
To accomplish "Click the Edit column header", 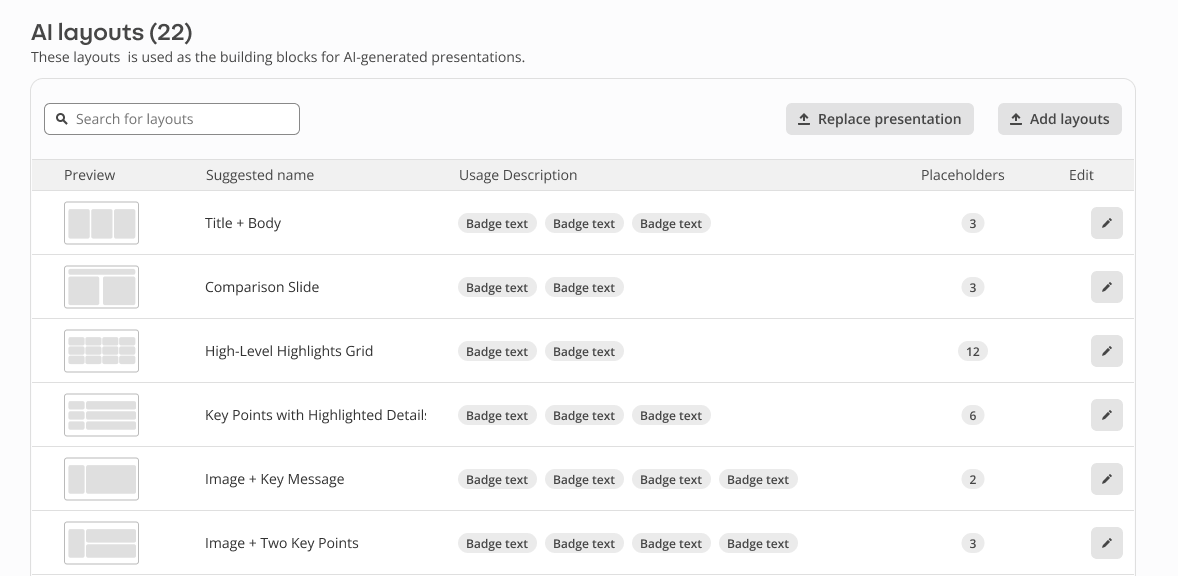I will tap(1081, 175).
